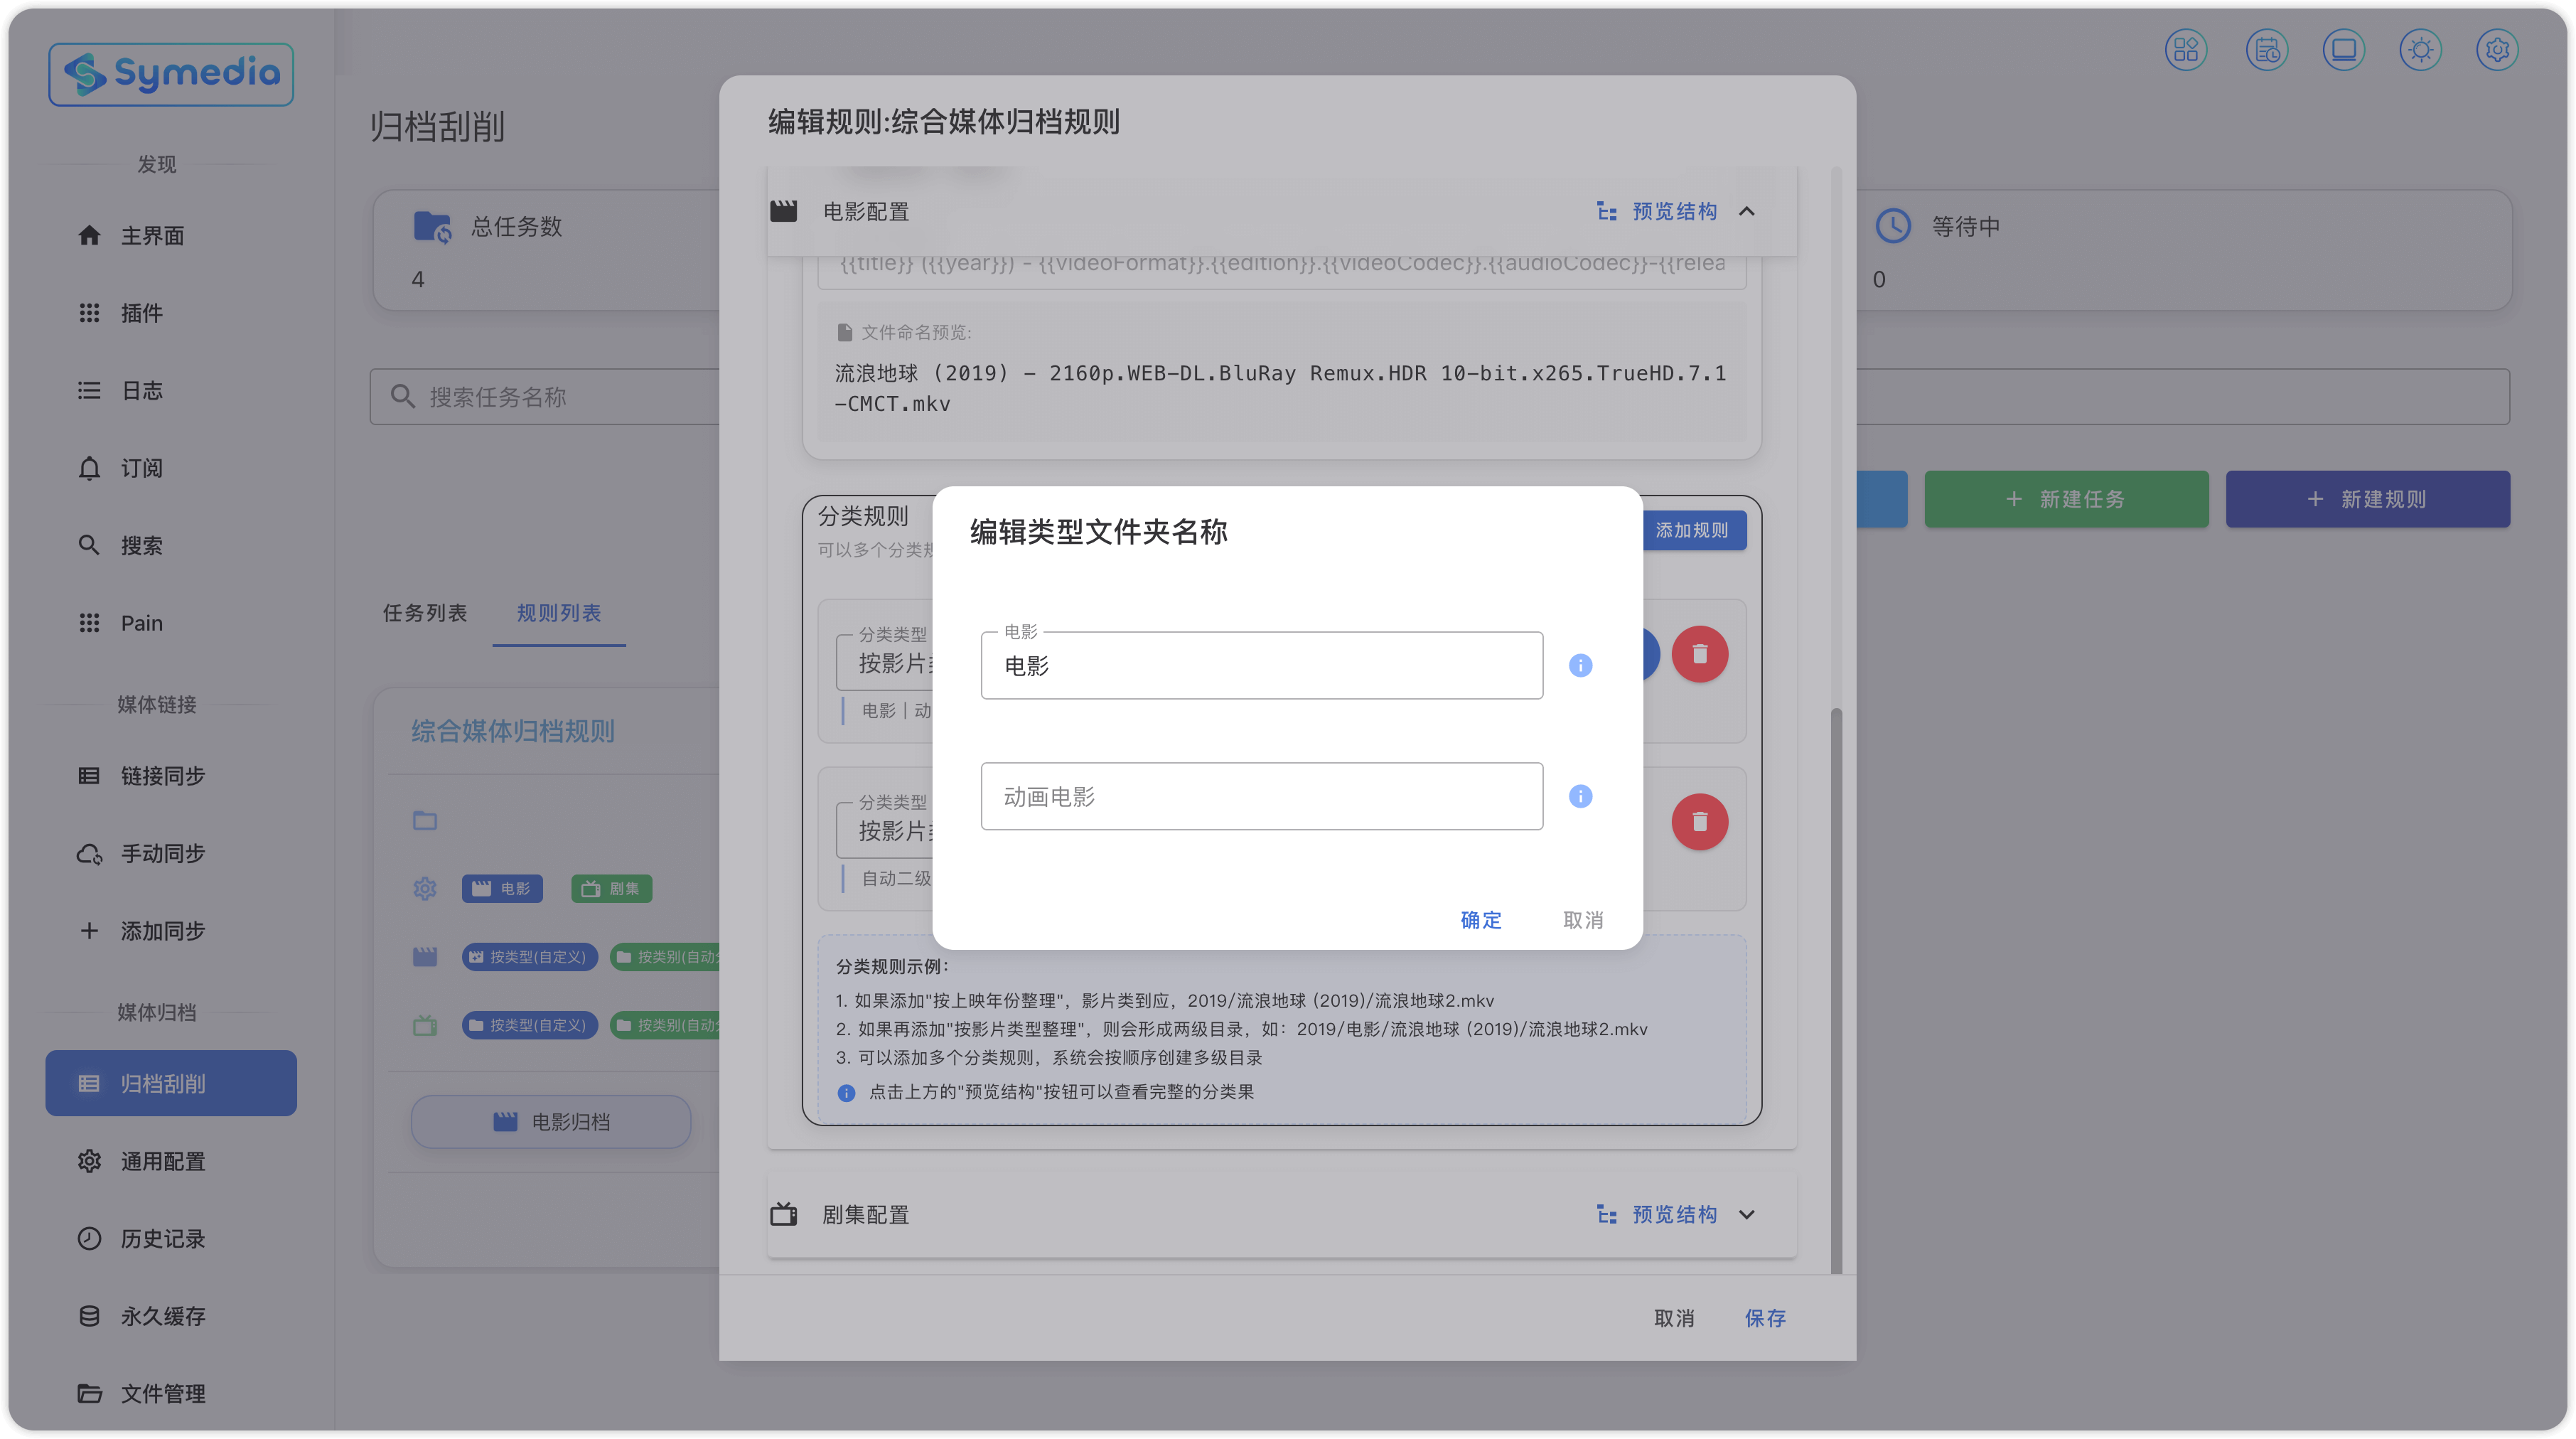Collapse the 电影配置 section chevron
2576x1439 pixels.
(x=1747, y=211)
